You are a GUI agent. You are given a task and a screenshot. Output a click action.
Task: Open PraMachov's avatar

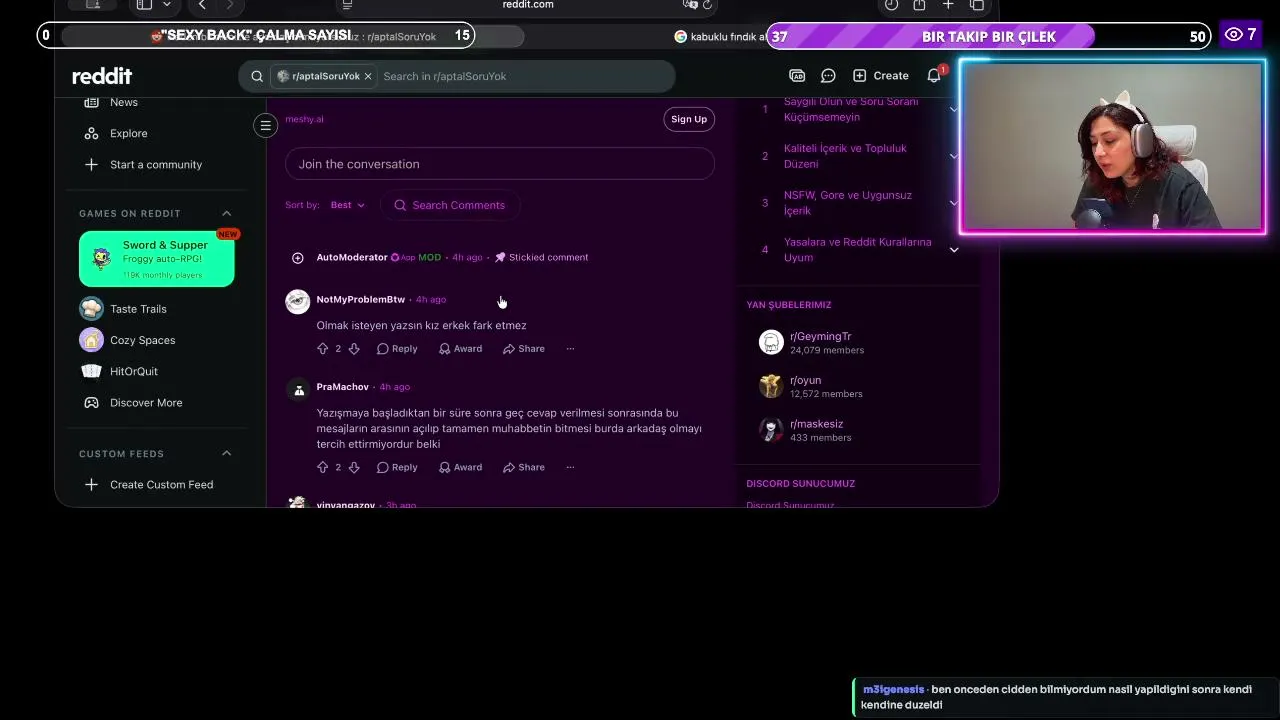tap(298, 390)
